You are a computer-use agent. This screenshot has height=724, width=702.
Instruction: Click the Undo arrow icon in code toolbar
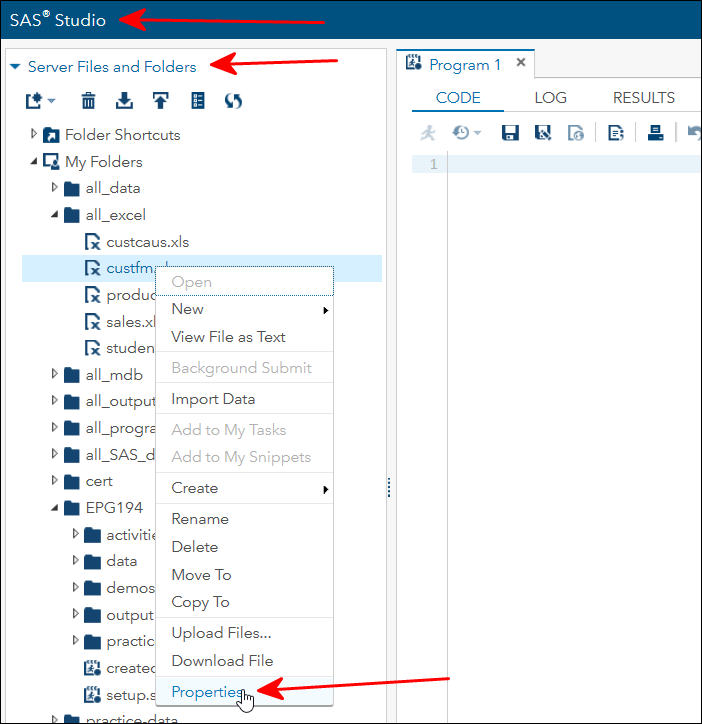point(694,133)
